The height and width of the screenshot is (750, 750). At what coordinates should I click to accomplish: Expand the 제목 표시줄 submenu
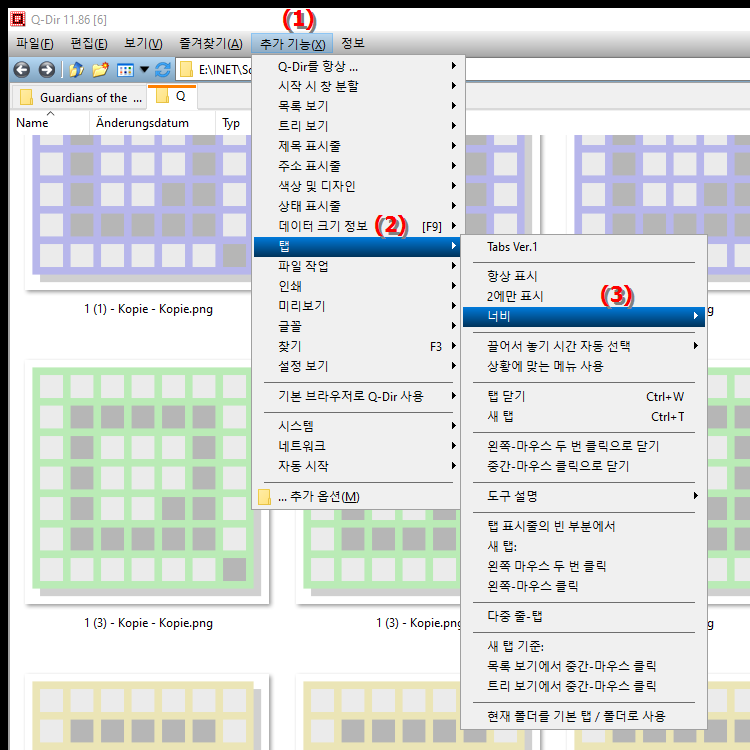coord(356,146)
